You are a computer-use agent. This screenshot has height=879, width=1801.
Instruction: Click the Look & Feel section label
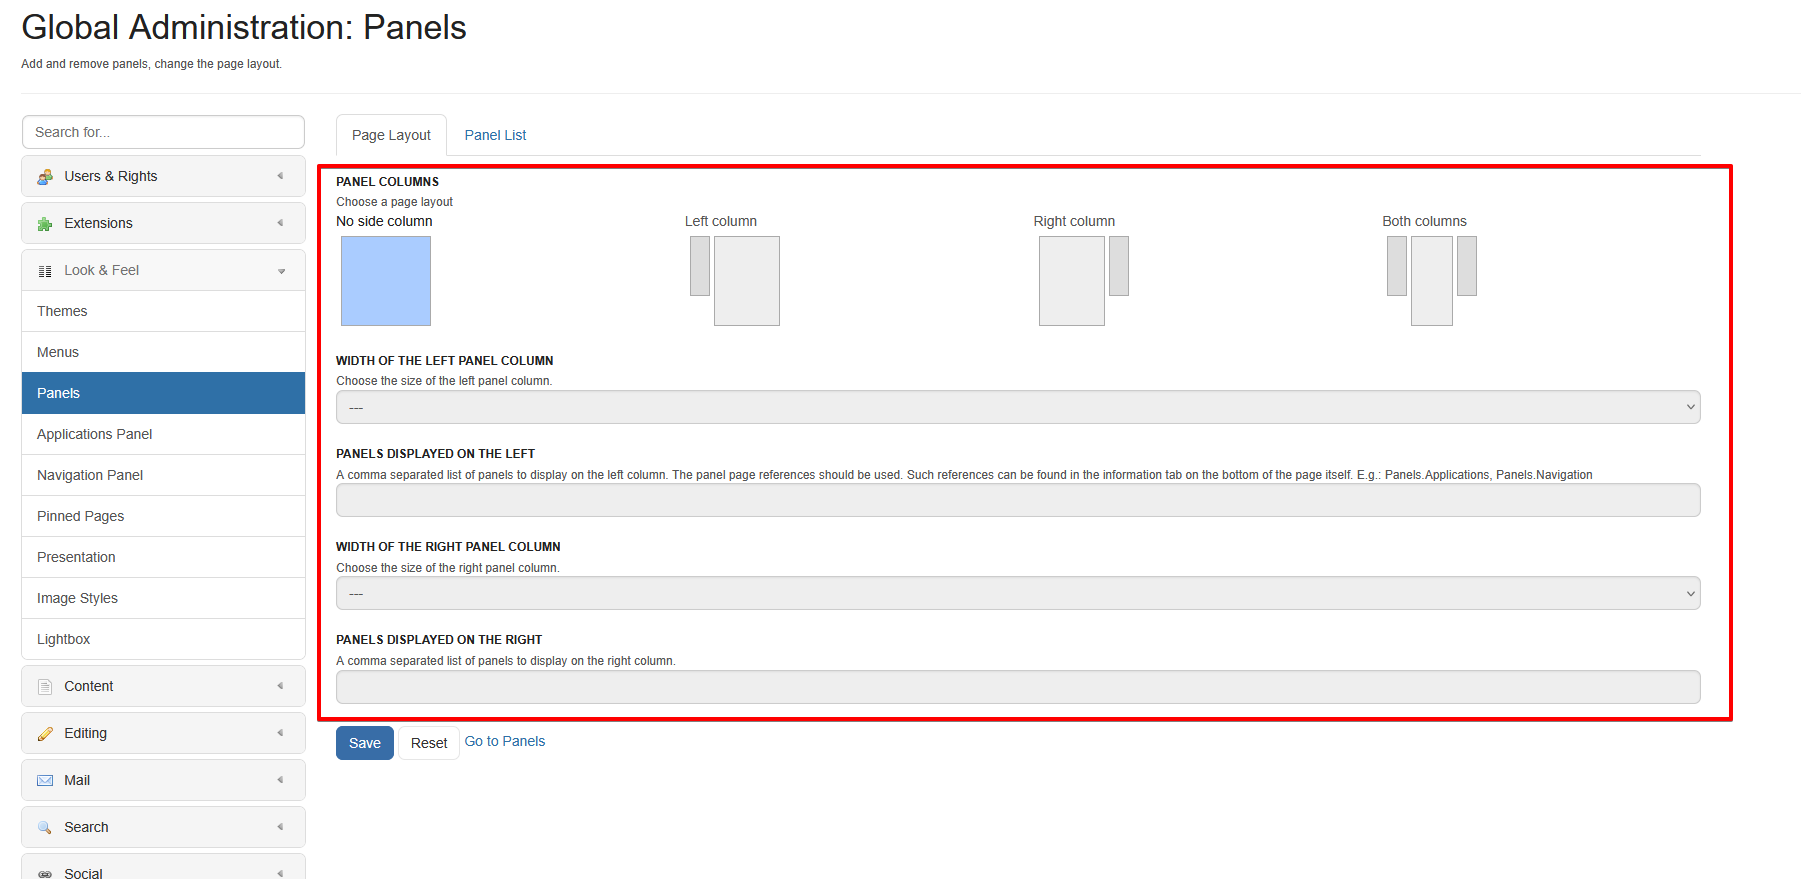tap(102, 270)
